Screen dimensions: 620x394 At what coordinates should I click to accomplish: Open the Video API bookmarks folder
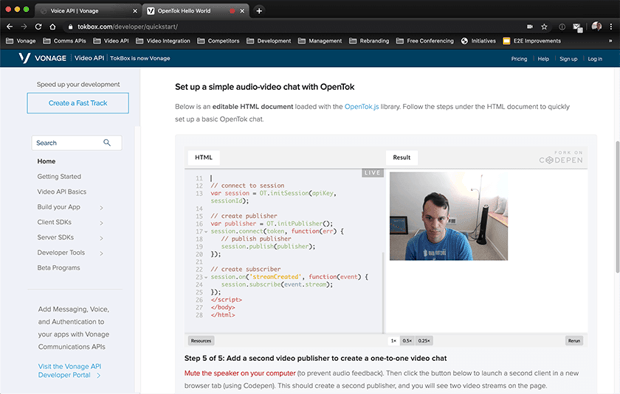pos(111,41)
